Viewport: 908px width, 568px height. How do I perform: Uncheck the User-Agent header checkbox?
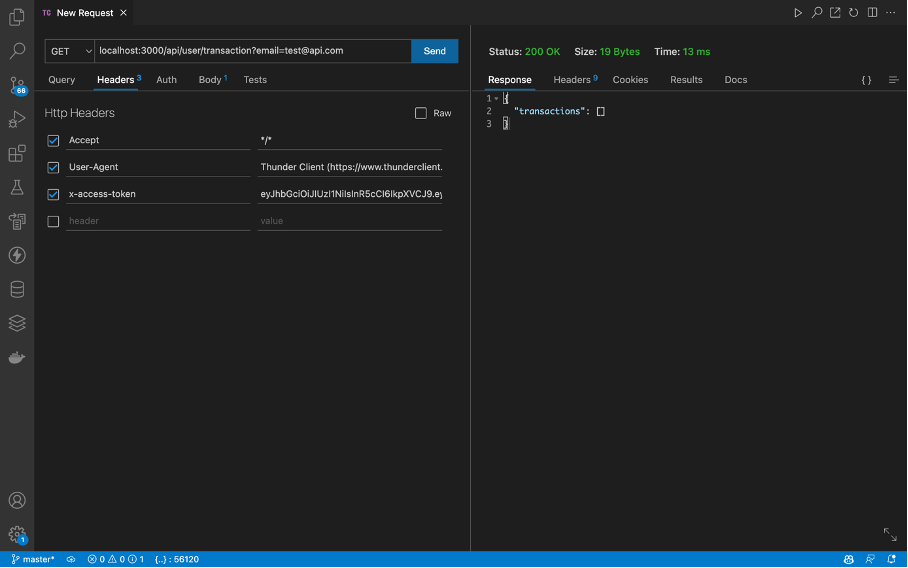click(53, 167)
